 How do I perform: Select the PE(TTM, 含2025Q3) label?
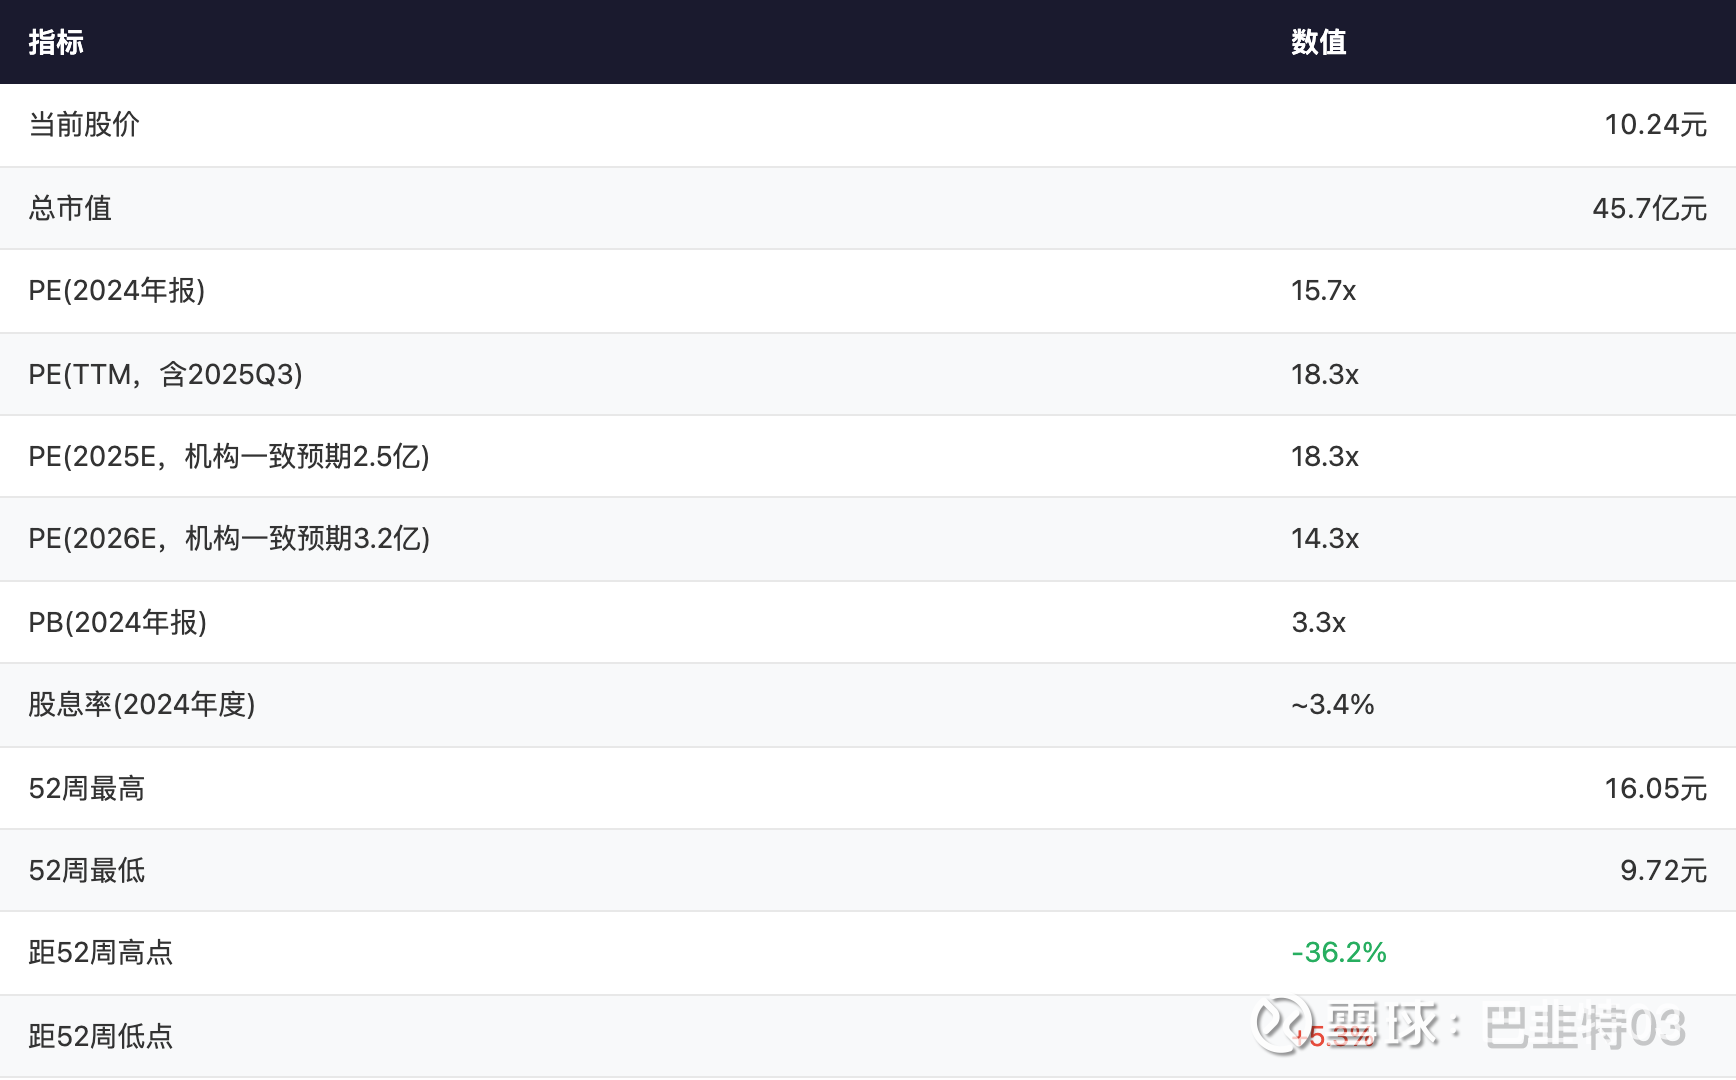tap(165, 374)
